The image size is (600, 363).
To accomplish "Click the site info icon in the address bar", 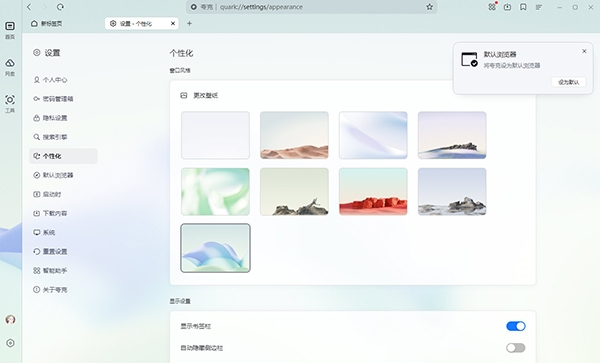I will click(x=194, y=7).
